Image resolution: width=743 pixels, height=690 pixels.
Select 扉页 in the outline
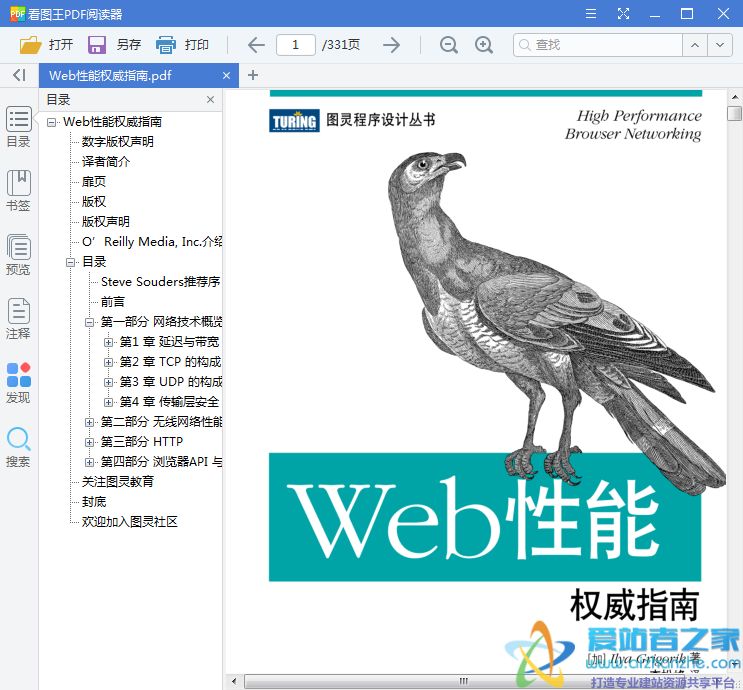pyautogui.click(x=94, y=182)
